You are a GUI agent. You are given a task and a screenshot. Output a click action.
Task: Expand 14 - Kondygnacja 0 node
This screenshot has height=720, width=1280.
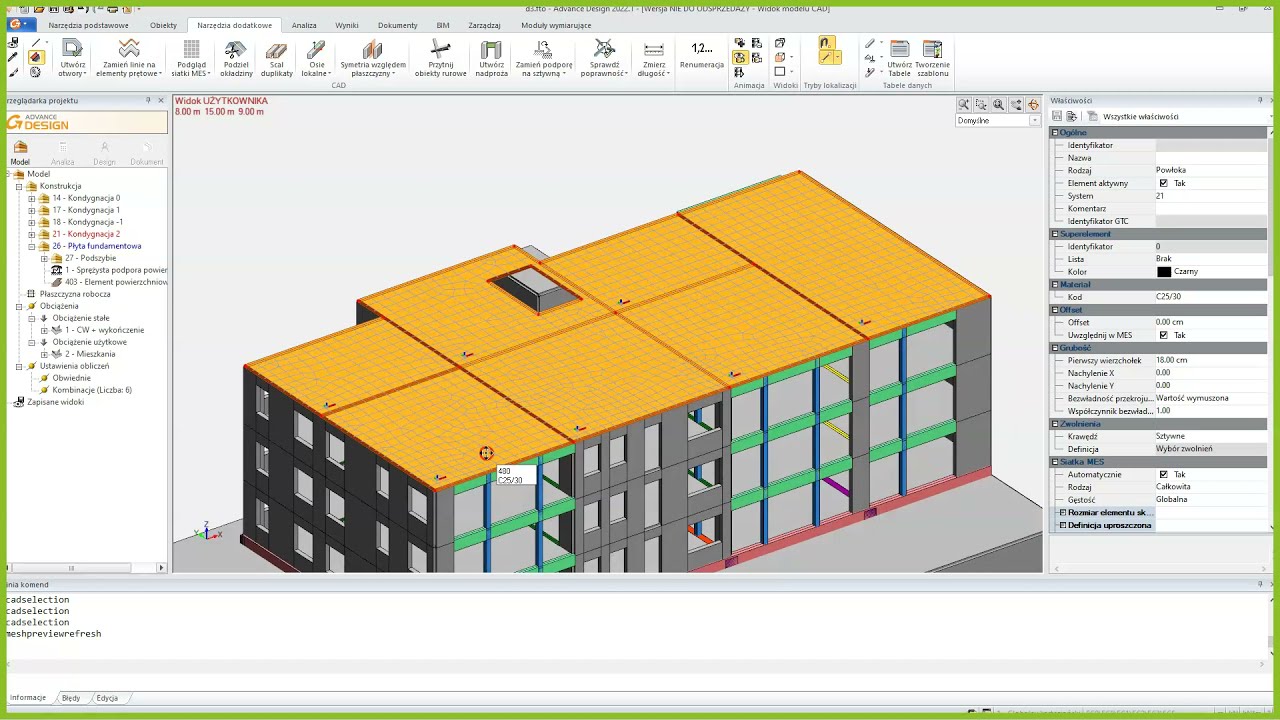pos(31,198)
